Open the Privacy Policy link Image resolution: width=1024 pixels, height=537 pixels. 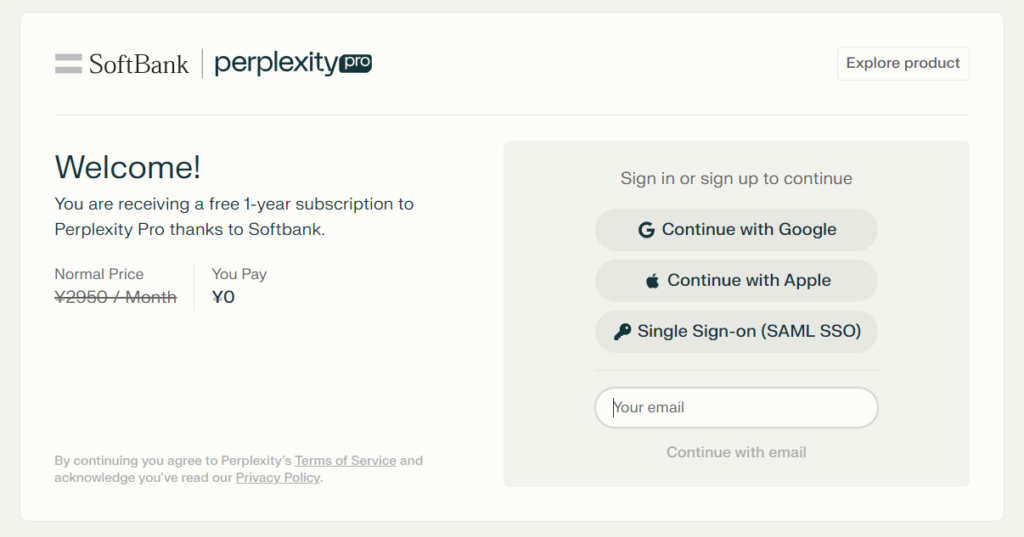click(277, 478)
